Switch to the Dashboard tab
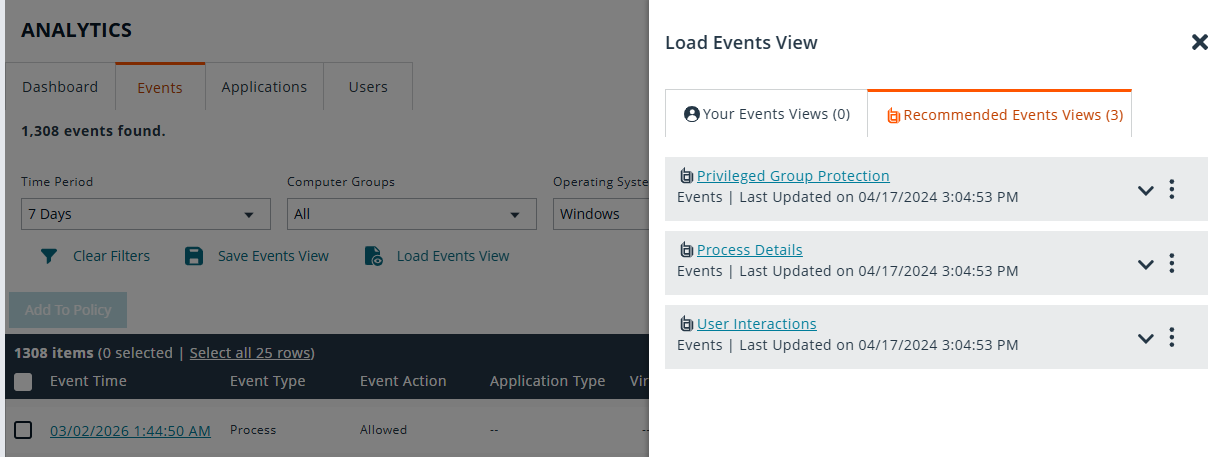 pos(60,87)
